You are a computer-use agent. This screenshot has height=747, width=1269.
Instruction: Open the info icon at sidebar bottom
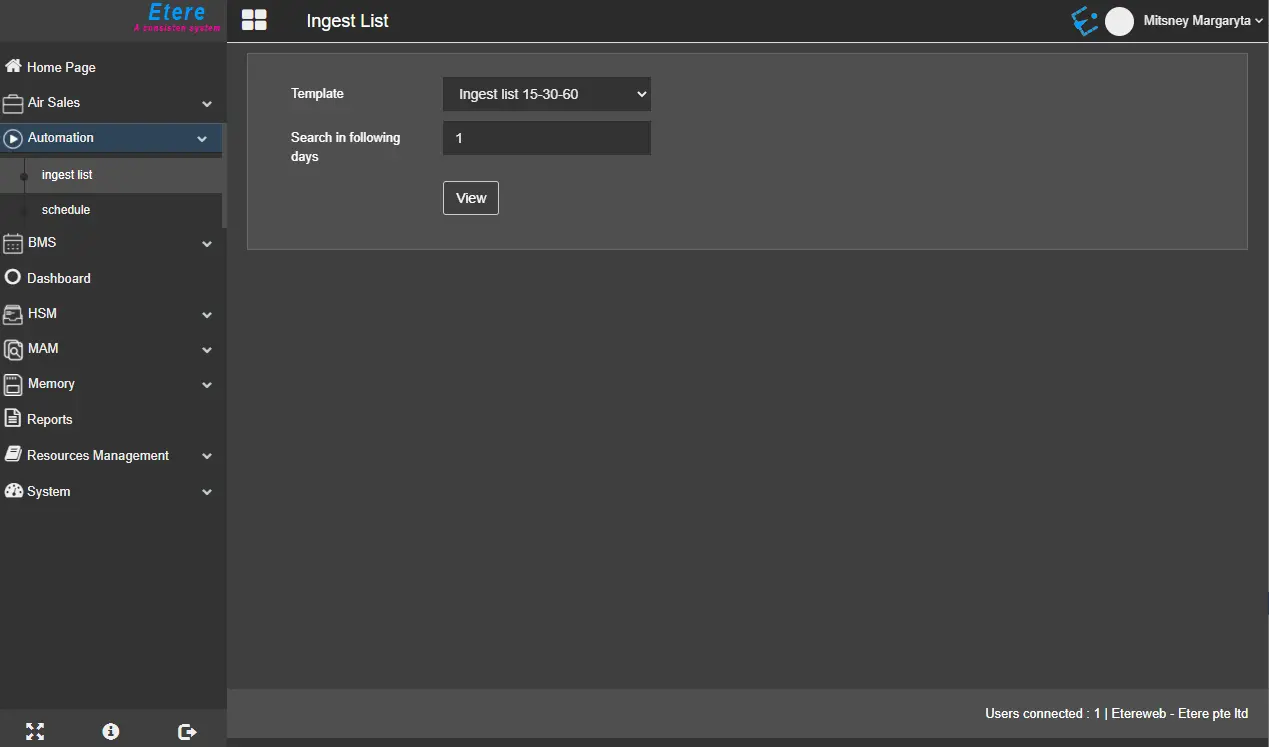click(111, 731)
